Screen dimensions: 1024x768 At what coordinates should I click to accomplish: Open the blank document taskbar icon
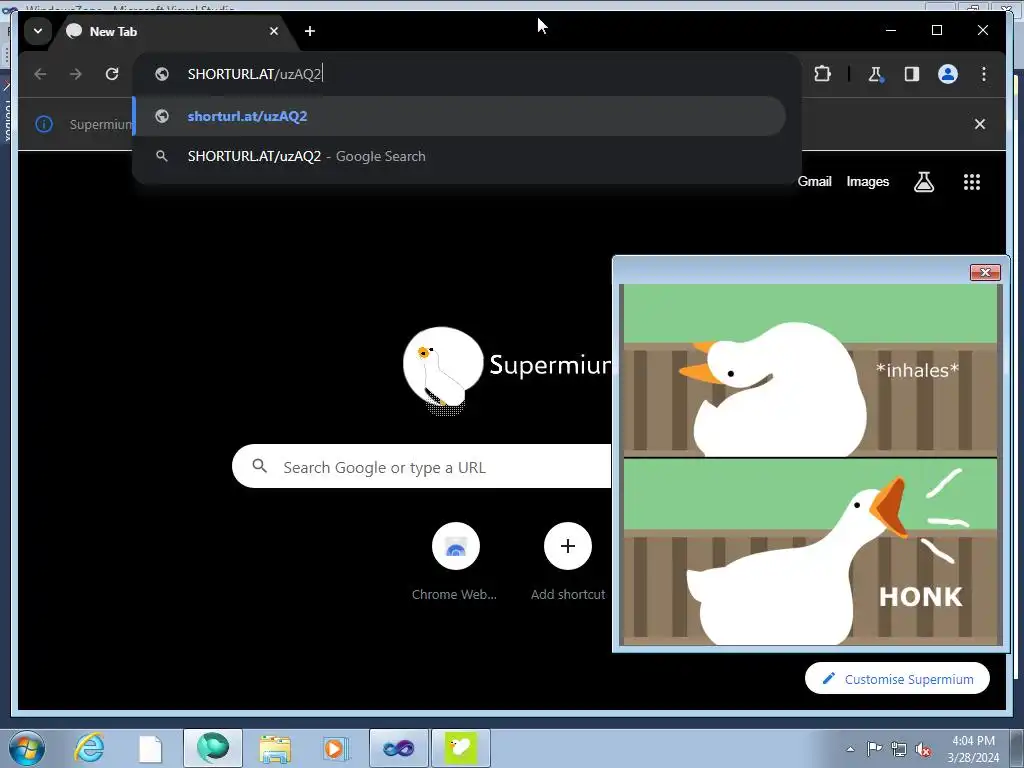150,748
